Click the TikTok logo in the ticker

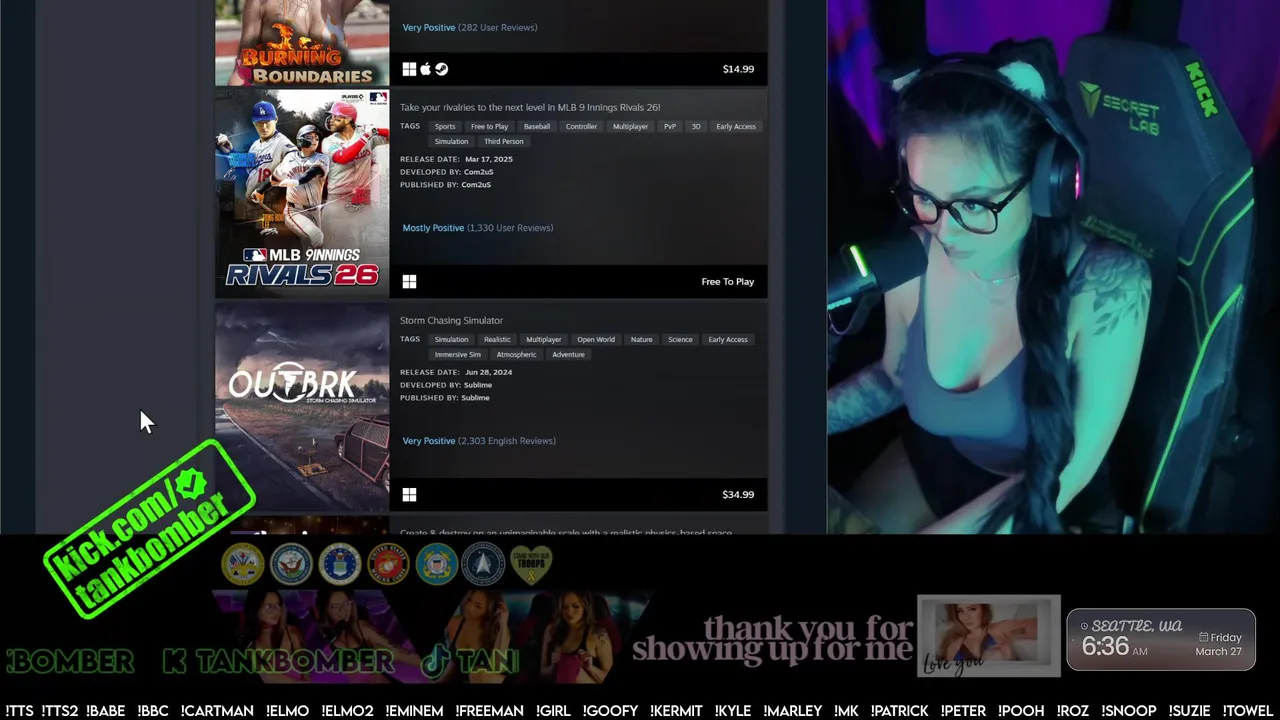(436, 661)
